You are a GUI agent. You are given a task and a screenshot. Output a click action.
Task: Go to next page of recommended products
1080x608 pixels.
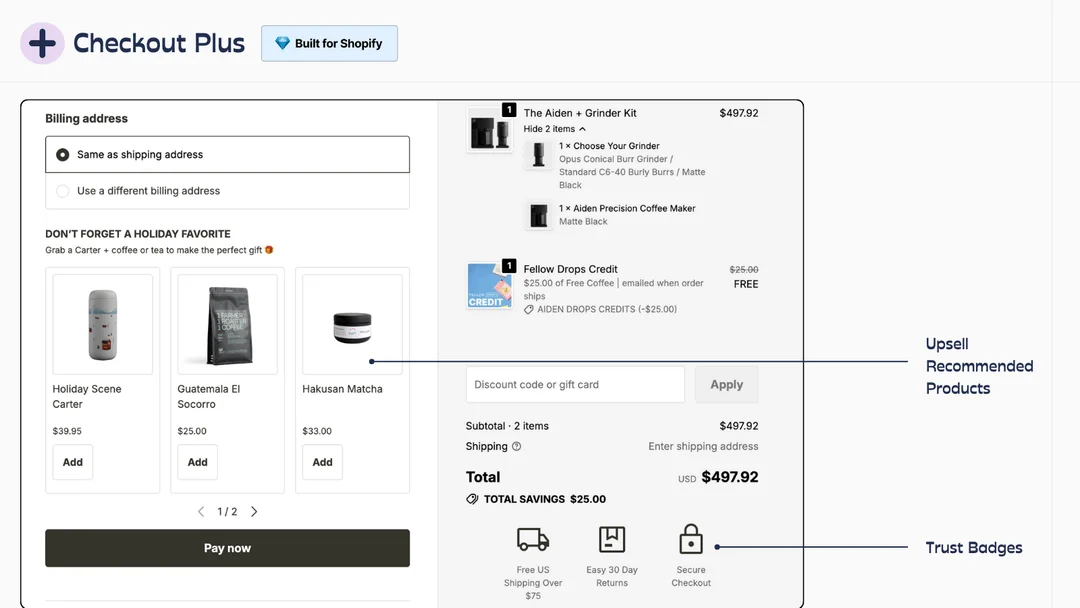click(x=254, y=512)
